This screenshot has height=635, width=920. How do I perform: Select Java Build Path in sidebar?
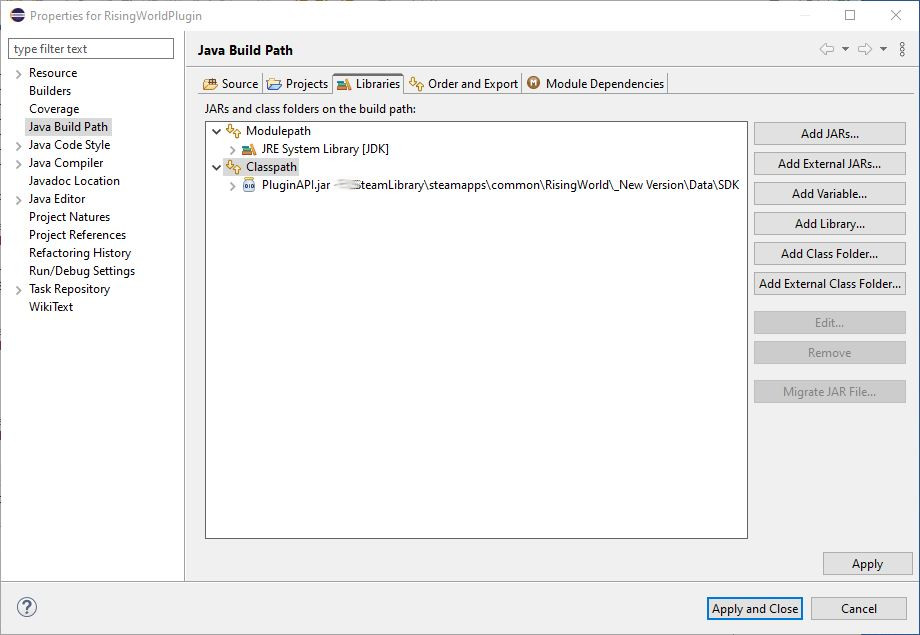click(x=68, y=127)
